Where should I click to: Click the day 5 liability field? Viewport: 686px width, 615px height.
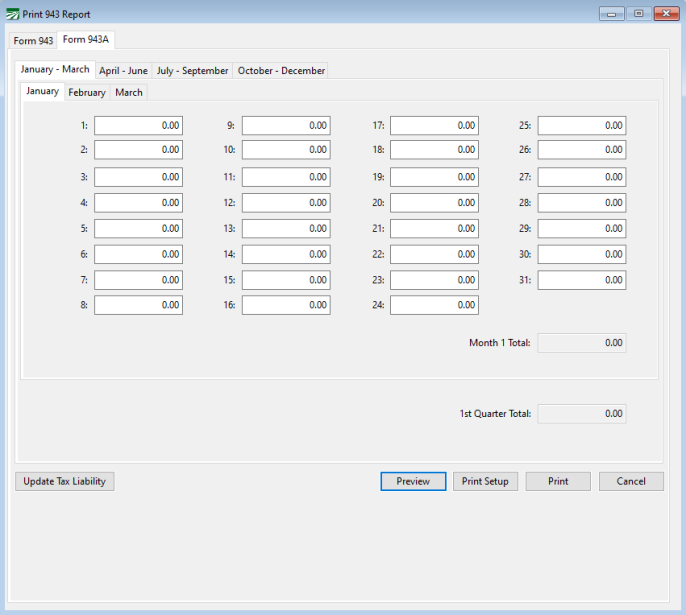138,229
